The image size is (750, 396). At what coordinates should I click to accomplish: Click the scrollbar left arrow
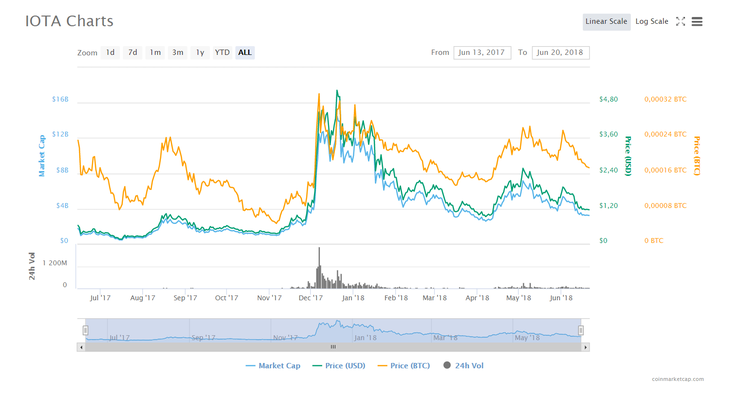[81, 347]
